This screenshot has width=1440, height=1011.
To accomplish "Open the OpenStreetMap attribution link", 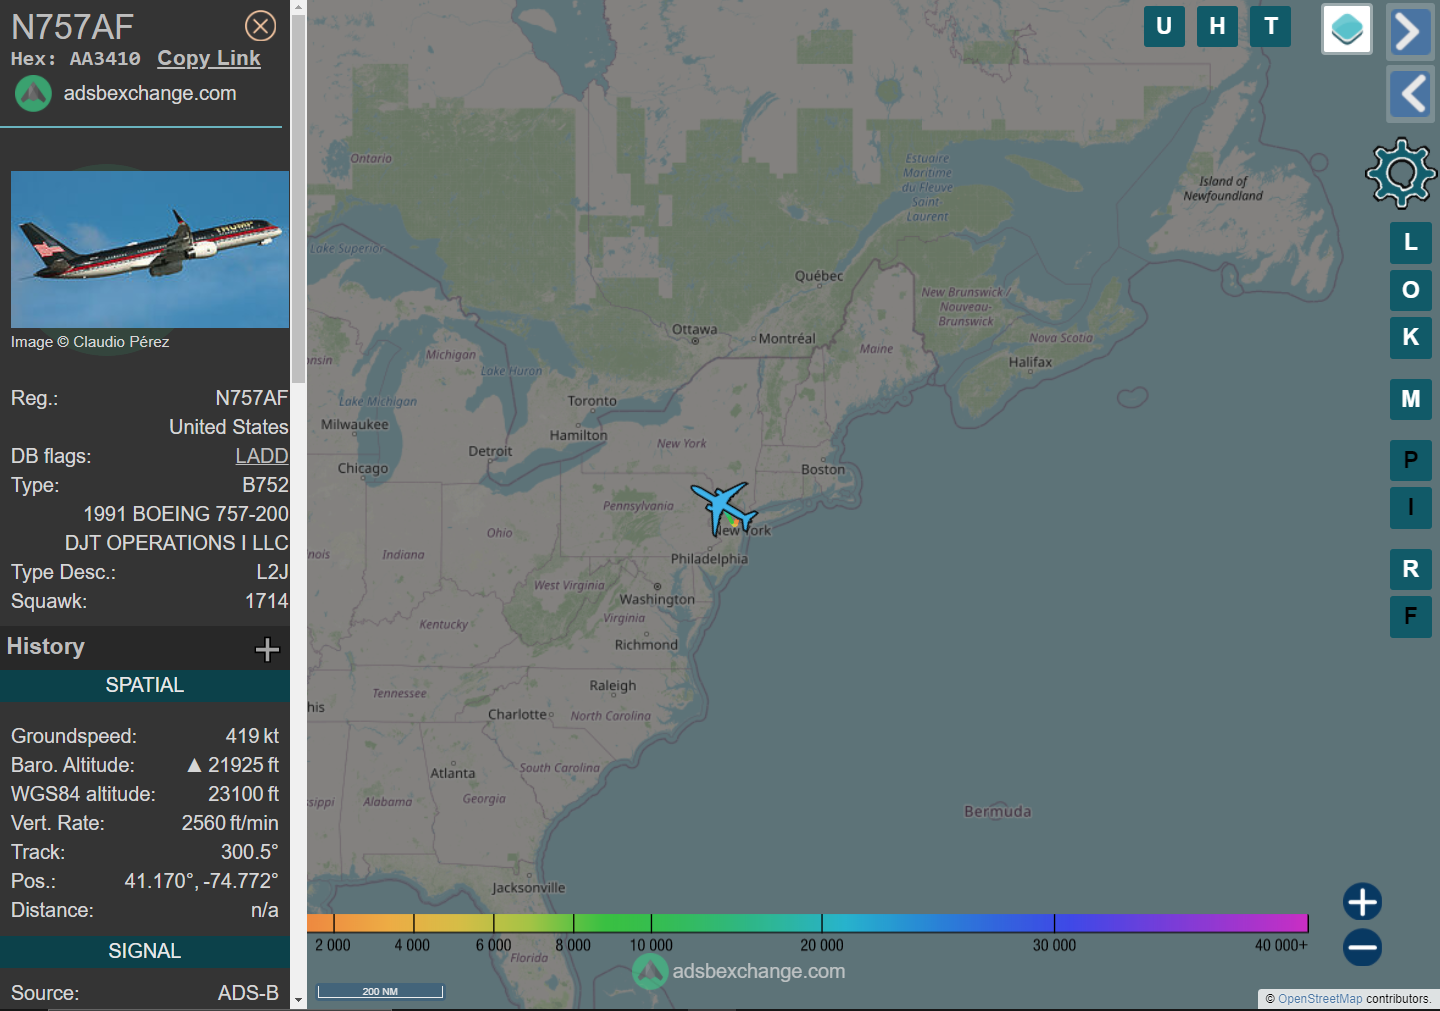I will [1320, 999].
